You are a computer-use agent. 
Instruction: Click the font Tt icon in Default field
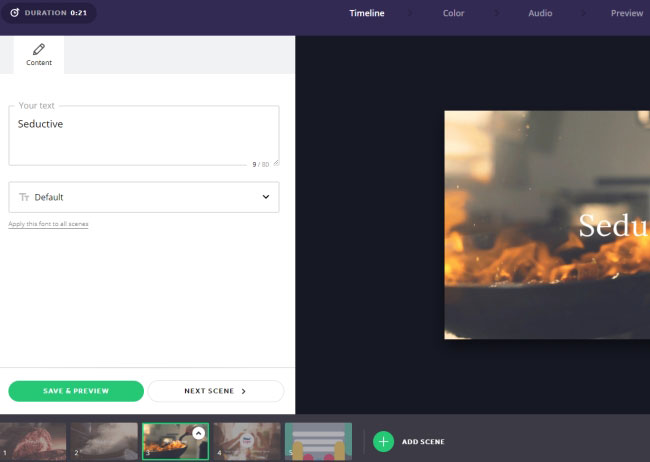point(24,197)
